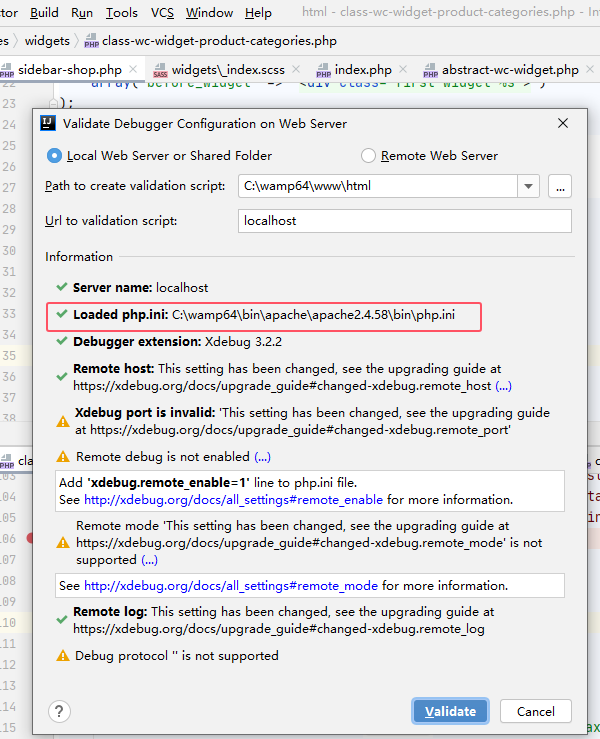Click the Path to create validation script field
The height and width of the screenshot is (739, 600).
(378, 186)
